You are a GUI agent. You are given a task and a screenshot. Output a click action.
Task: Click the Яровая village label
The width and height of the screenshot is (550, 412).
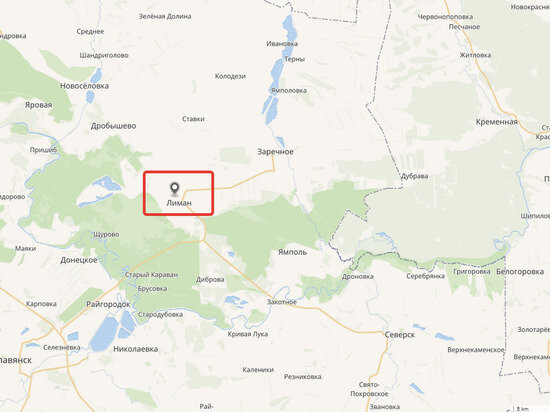[x=39, y=105]
